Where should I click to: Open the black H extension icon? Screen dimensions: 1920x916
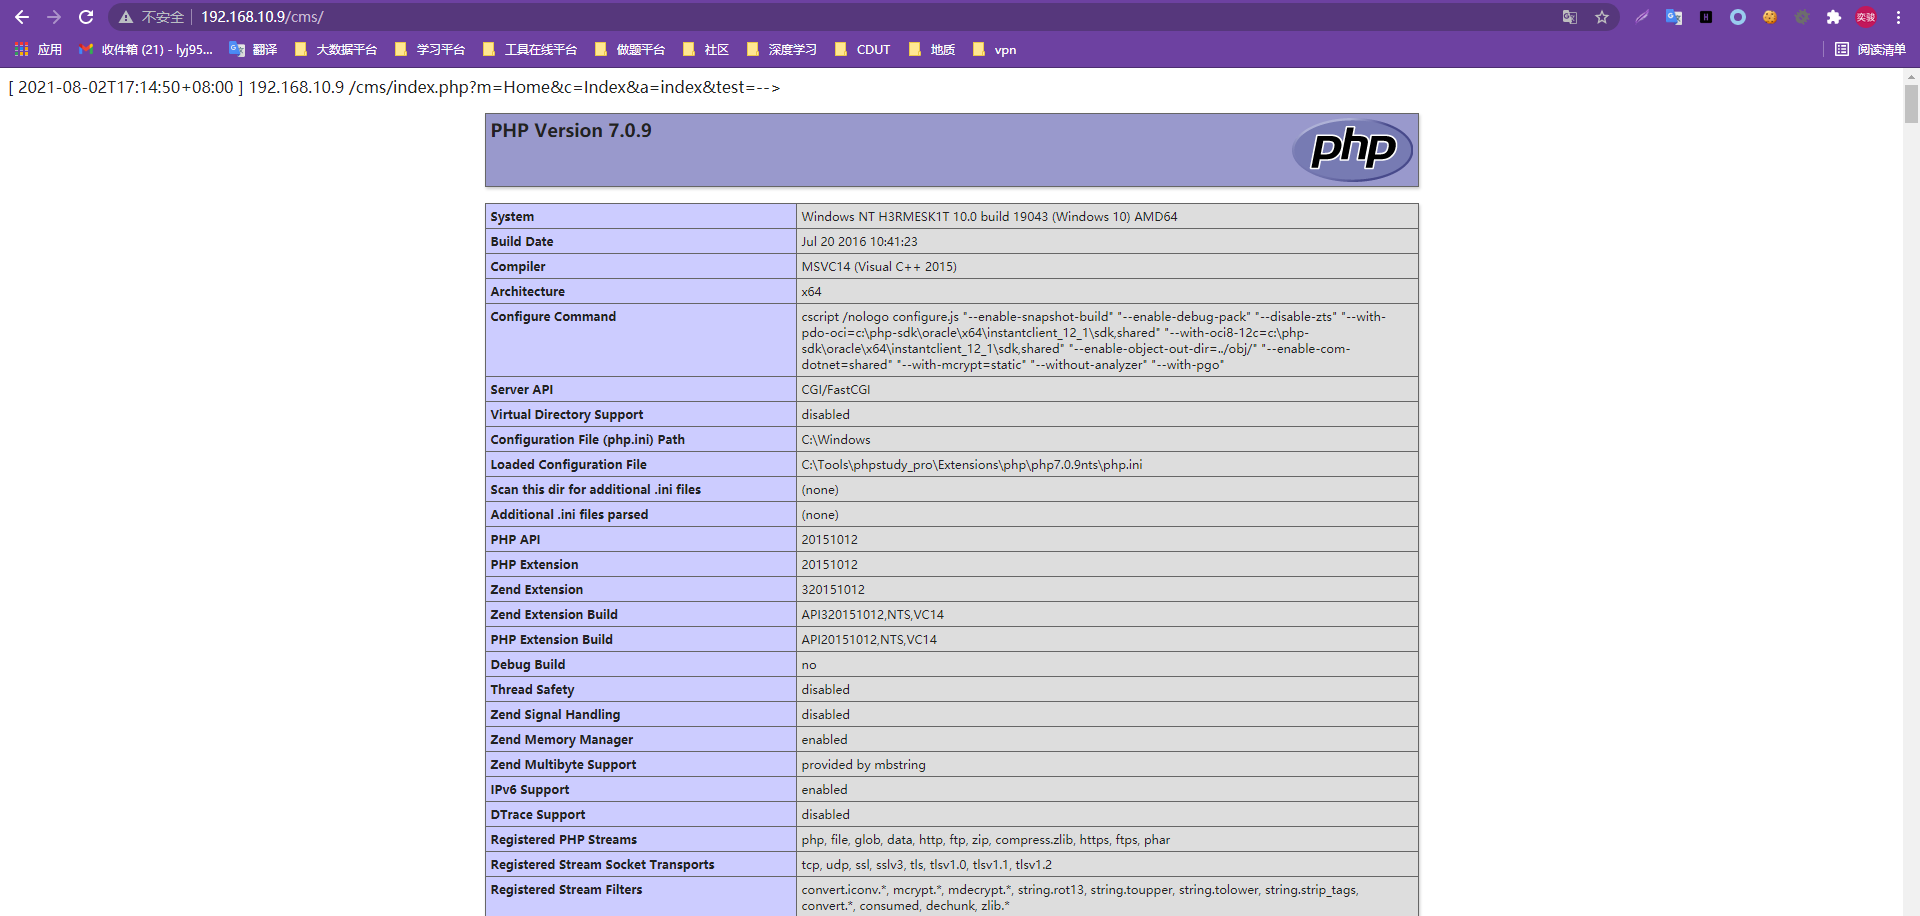click(1707, 17)
